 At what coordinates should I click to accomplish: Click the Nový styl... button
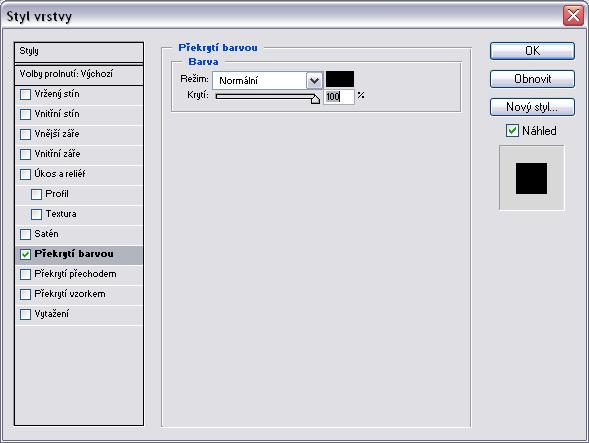532,107
